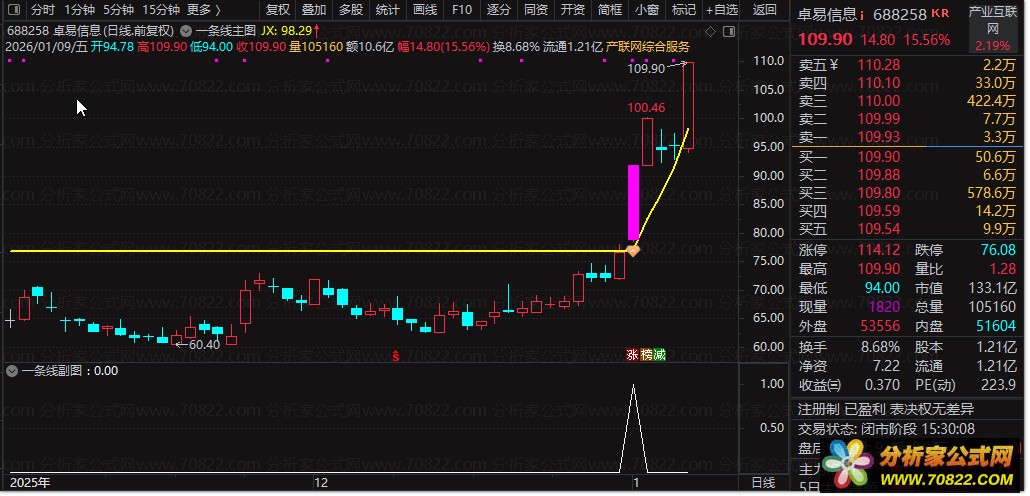Viewport: 1030px width, 496px height.
Task: Open the 分时 intraday view
Action: pos(43,10)
